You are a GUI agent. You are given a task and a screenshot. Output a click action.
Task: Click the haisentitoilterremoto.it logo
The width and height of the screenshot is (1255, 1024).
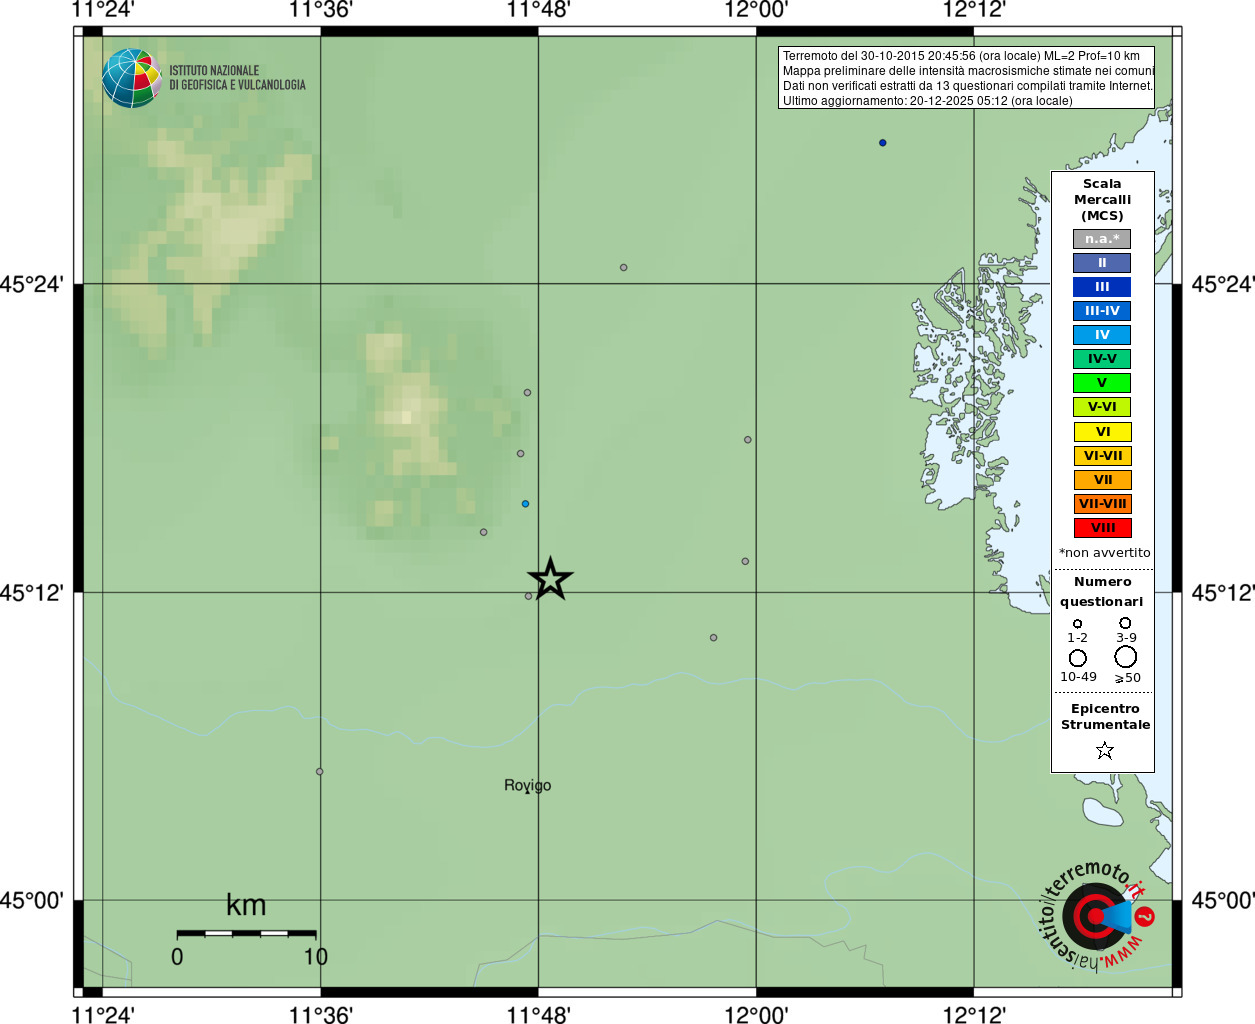(x=1097, y=915)
